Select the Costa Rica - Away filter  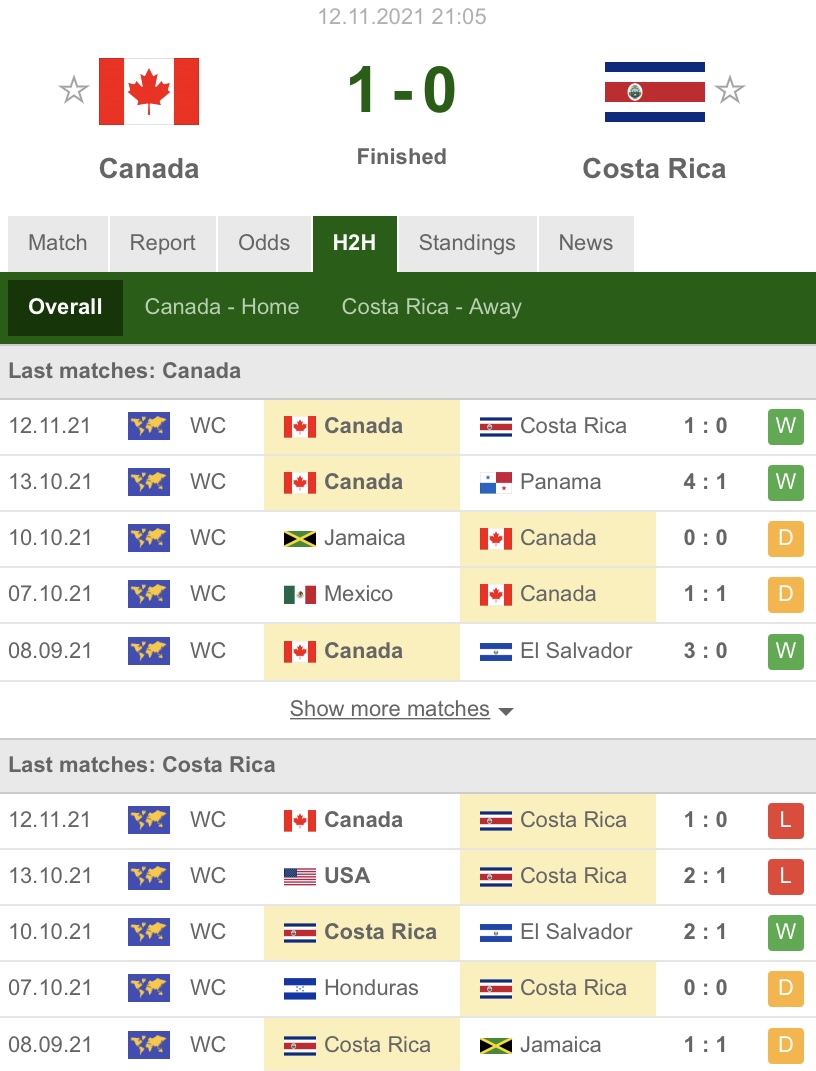[x=432, y=307]
